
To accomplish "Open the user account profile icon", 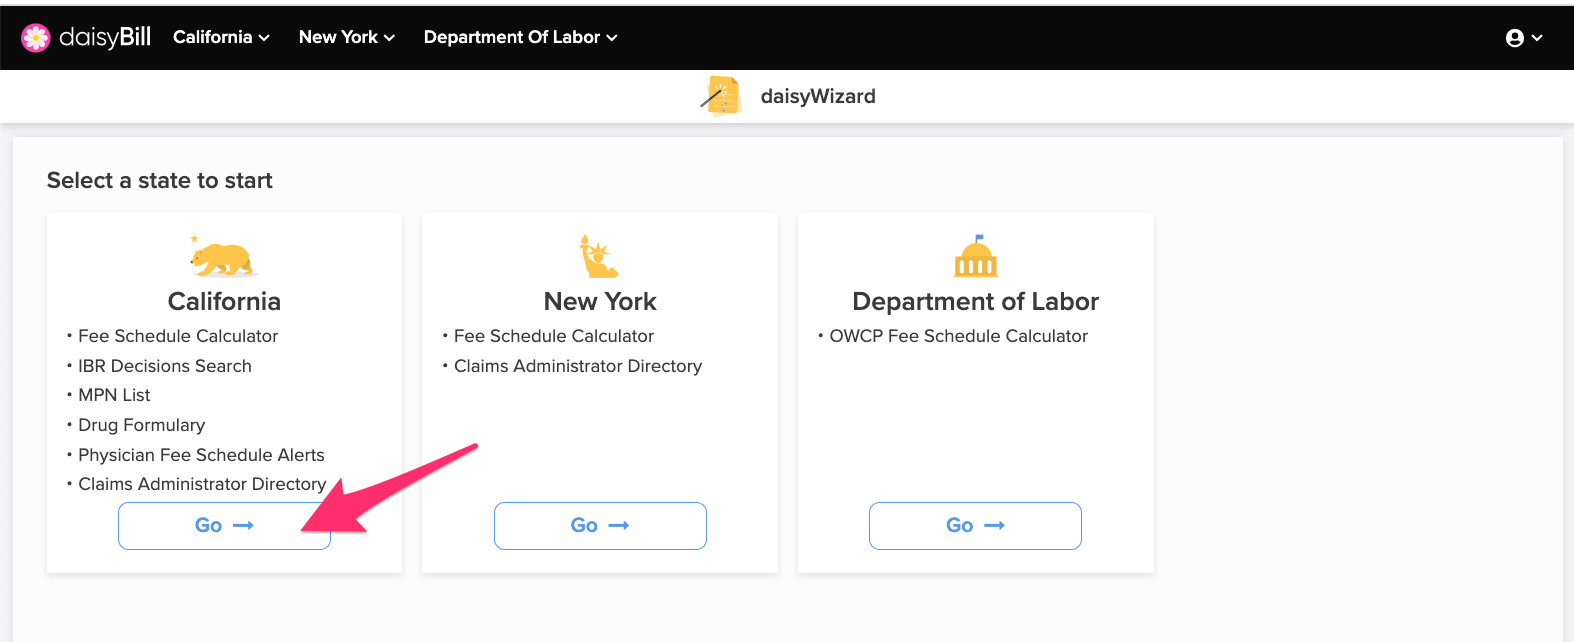I will click(x=1515, y=38).
